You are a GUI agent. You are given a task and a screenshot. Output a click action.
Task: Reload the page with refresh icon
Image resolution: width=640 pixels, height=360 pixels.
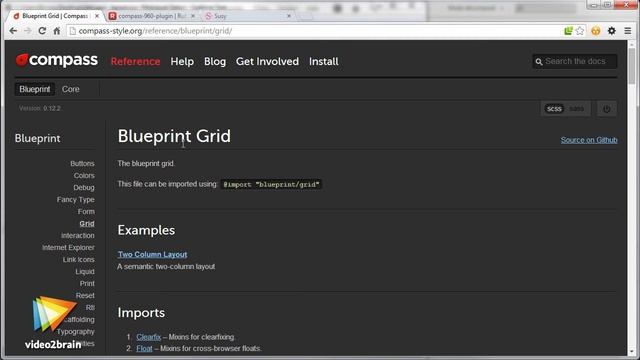[42, 31]
